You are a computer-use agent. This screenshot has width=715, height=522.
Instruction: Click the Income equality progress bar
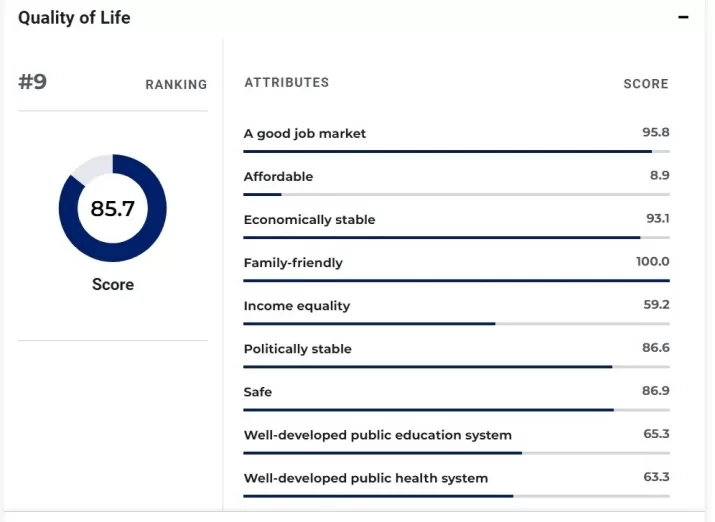(x=456, y=323)
